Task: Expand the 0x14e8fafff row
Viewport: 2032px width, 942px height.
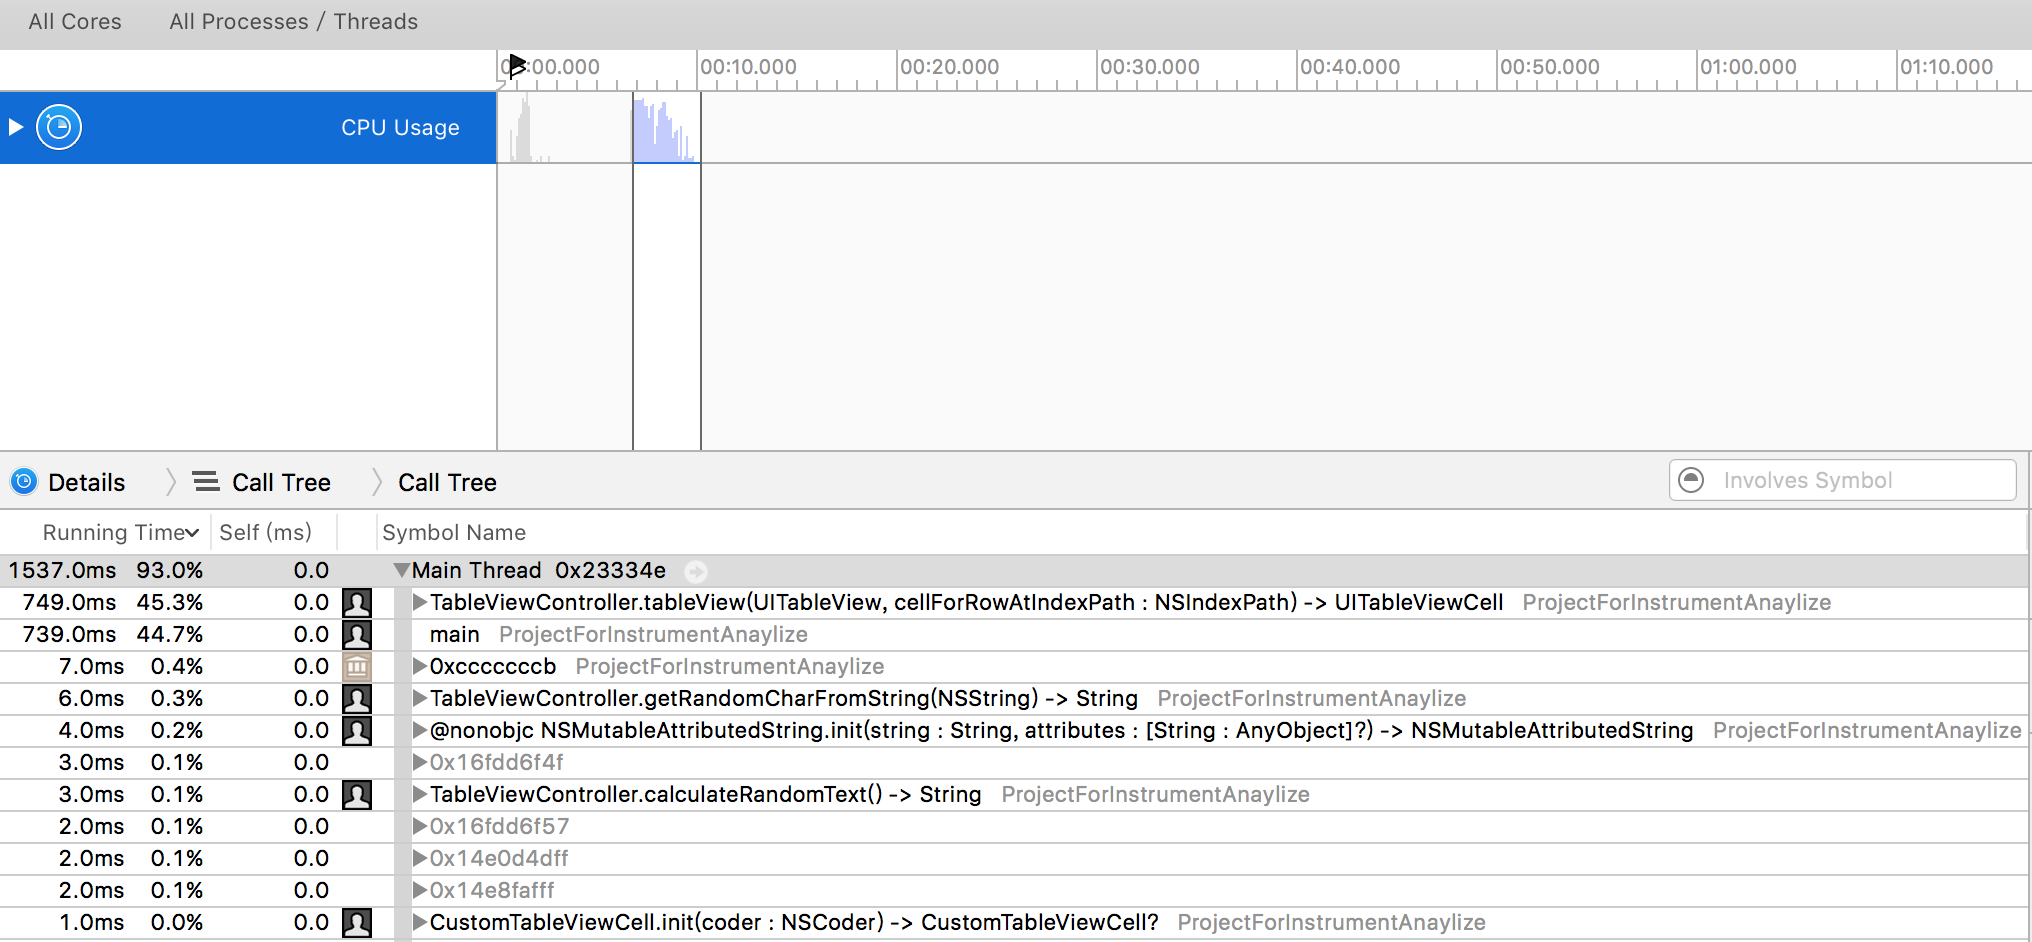Action: 420,890
